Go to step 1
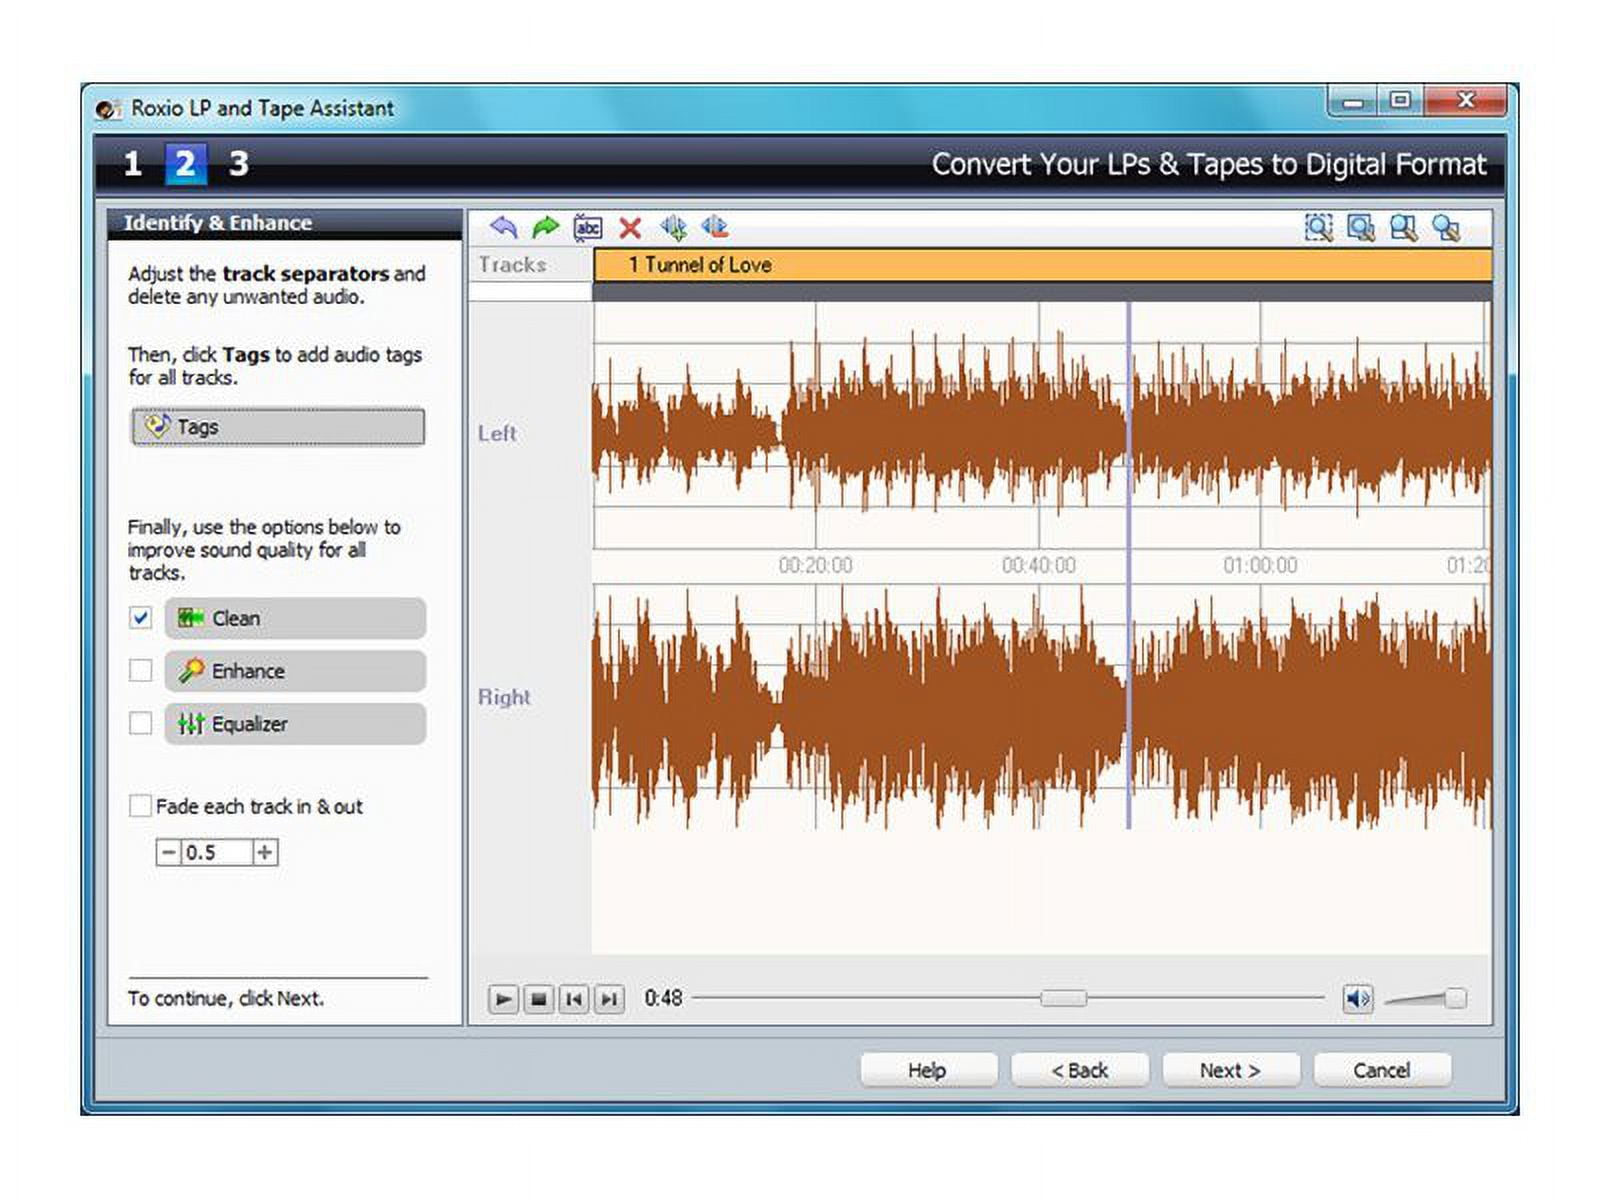Viewport: 1600px width, 1200px height. (x=133, y=164)
